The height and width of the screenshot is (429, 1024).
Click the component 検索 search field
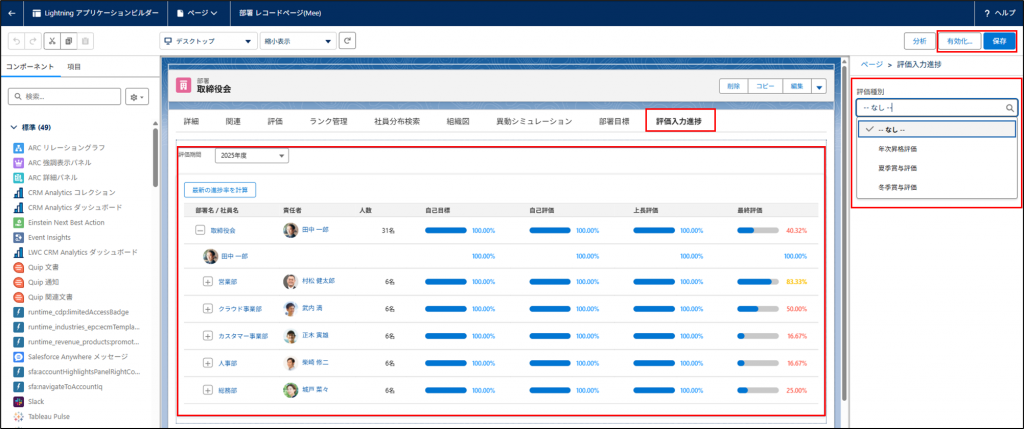[65, 97]
